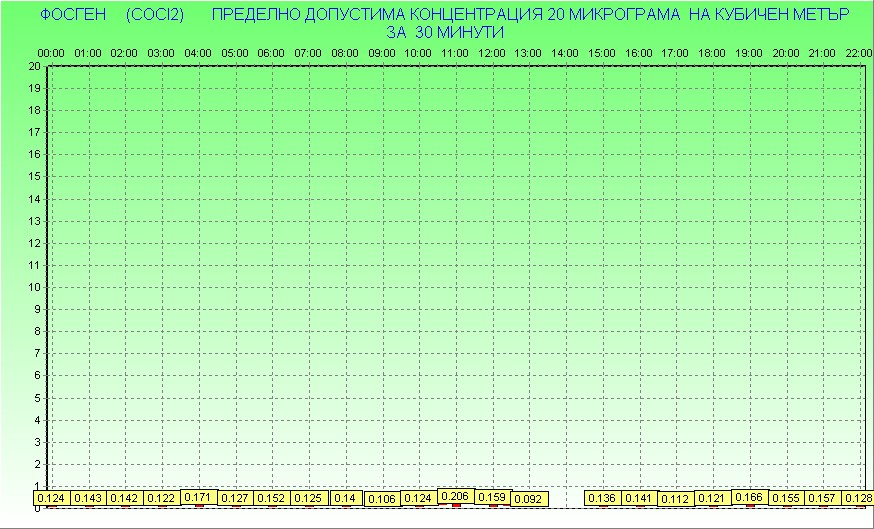The image size is (874, 529).
Task: Click the 20 value on vertical axis
Action: [x=34, y=66]
